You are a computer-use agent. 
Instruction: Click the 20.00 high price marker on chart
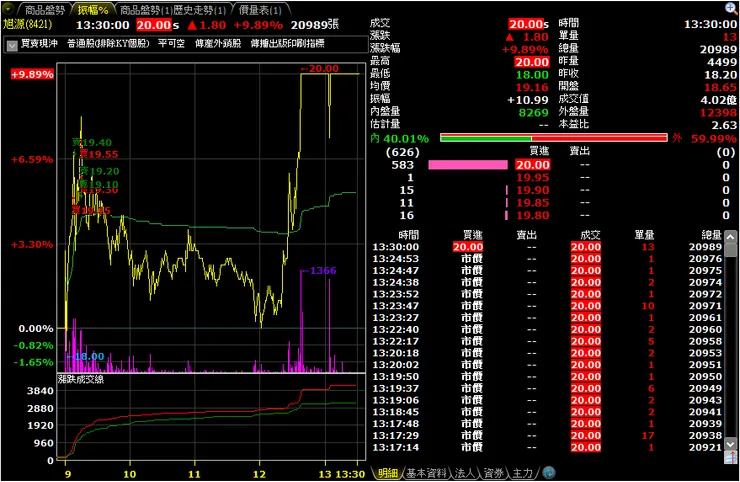(320, 68)
